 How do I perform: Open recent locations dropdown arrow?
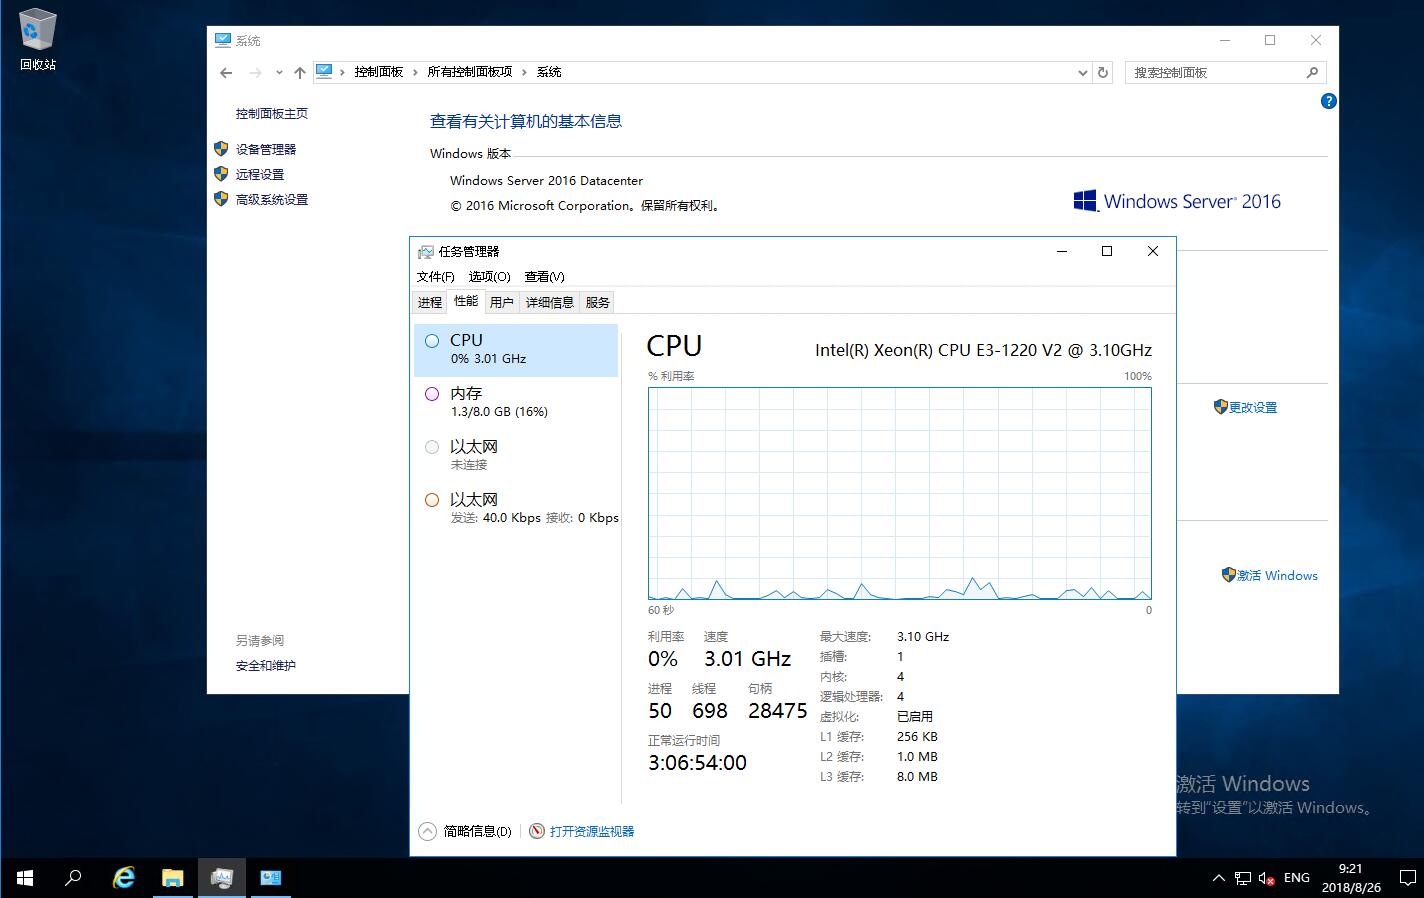point(279,72)
